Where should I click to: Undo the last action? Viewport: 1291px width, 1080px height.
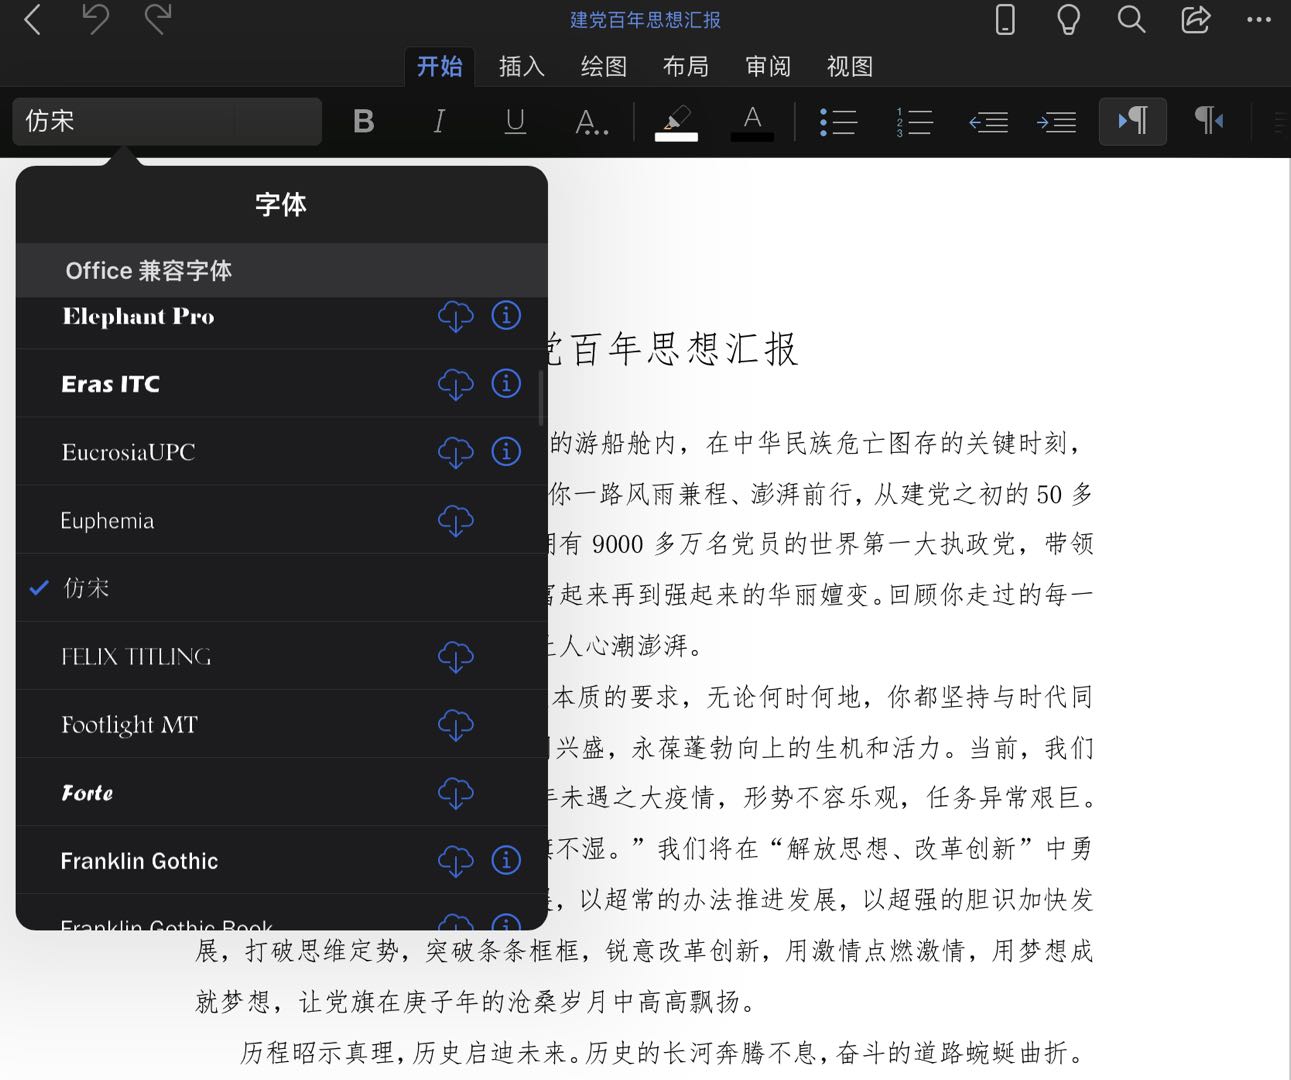pyautogui.click(x=96, y=19)
